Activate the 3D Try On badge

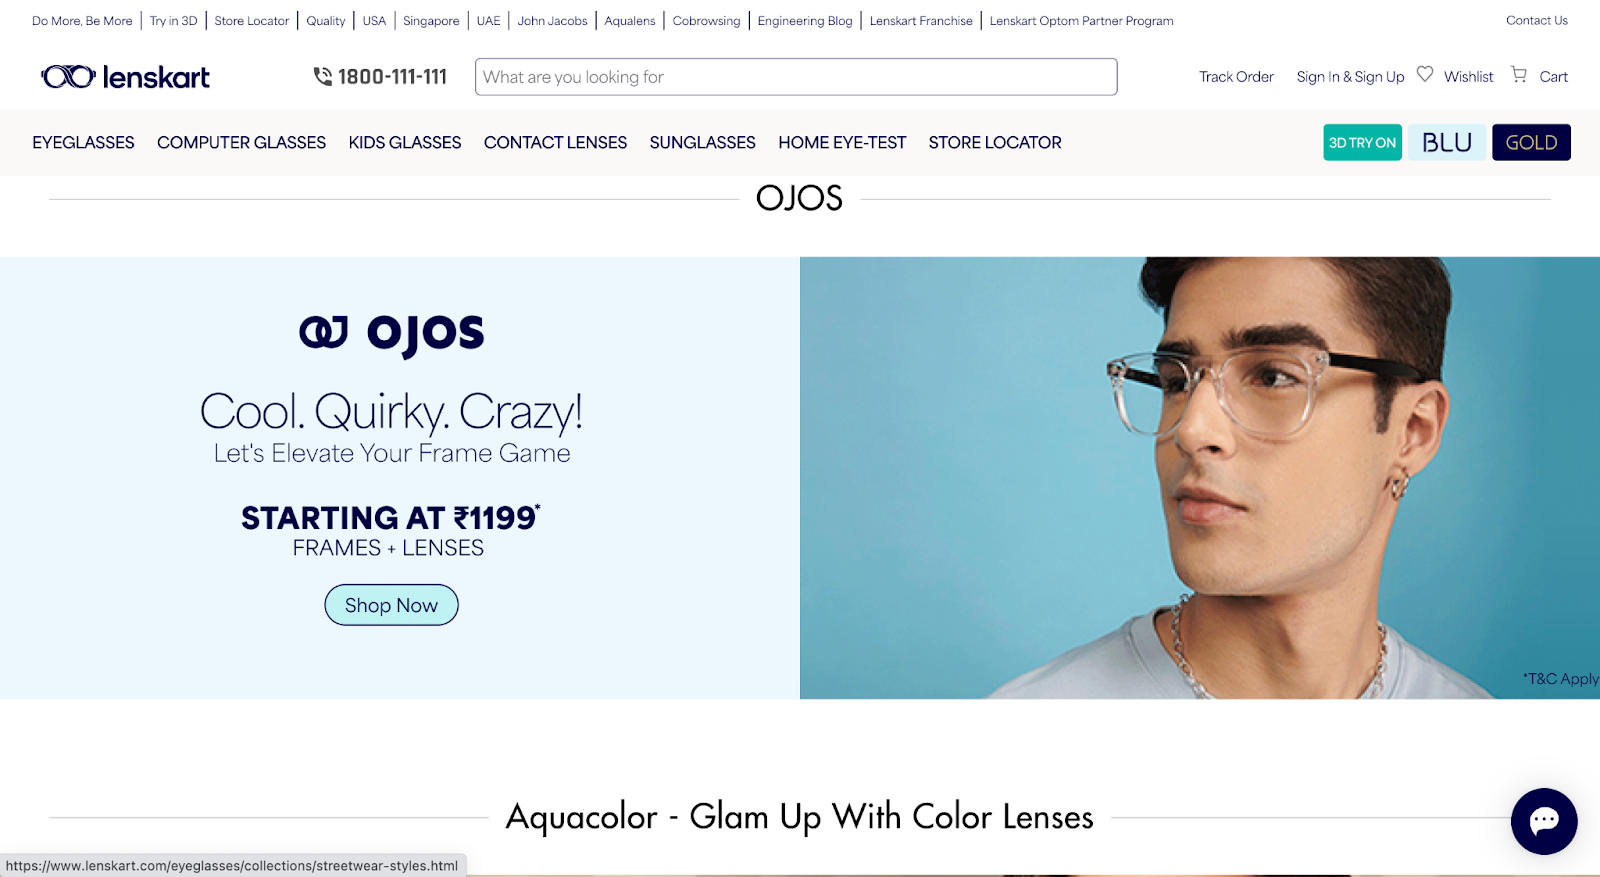pos(1362,142)
